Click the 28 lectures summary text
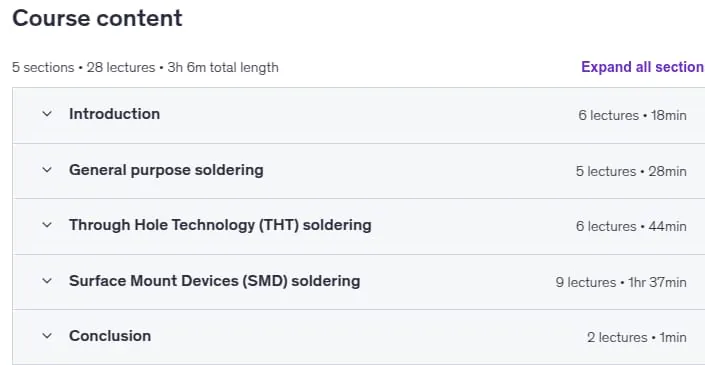705x365 pixels. point(121,67)
